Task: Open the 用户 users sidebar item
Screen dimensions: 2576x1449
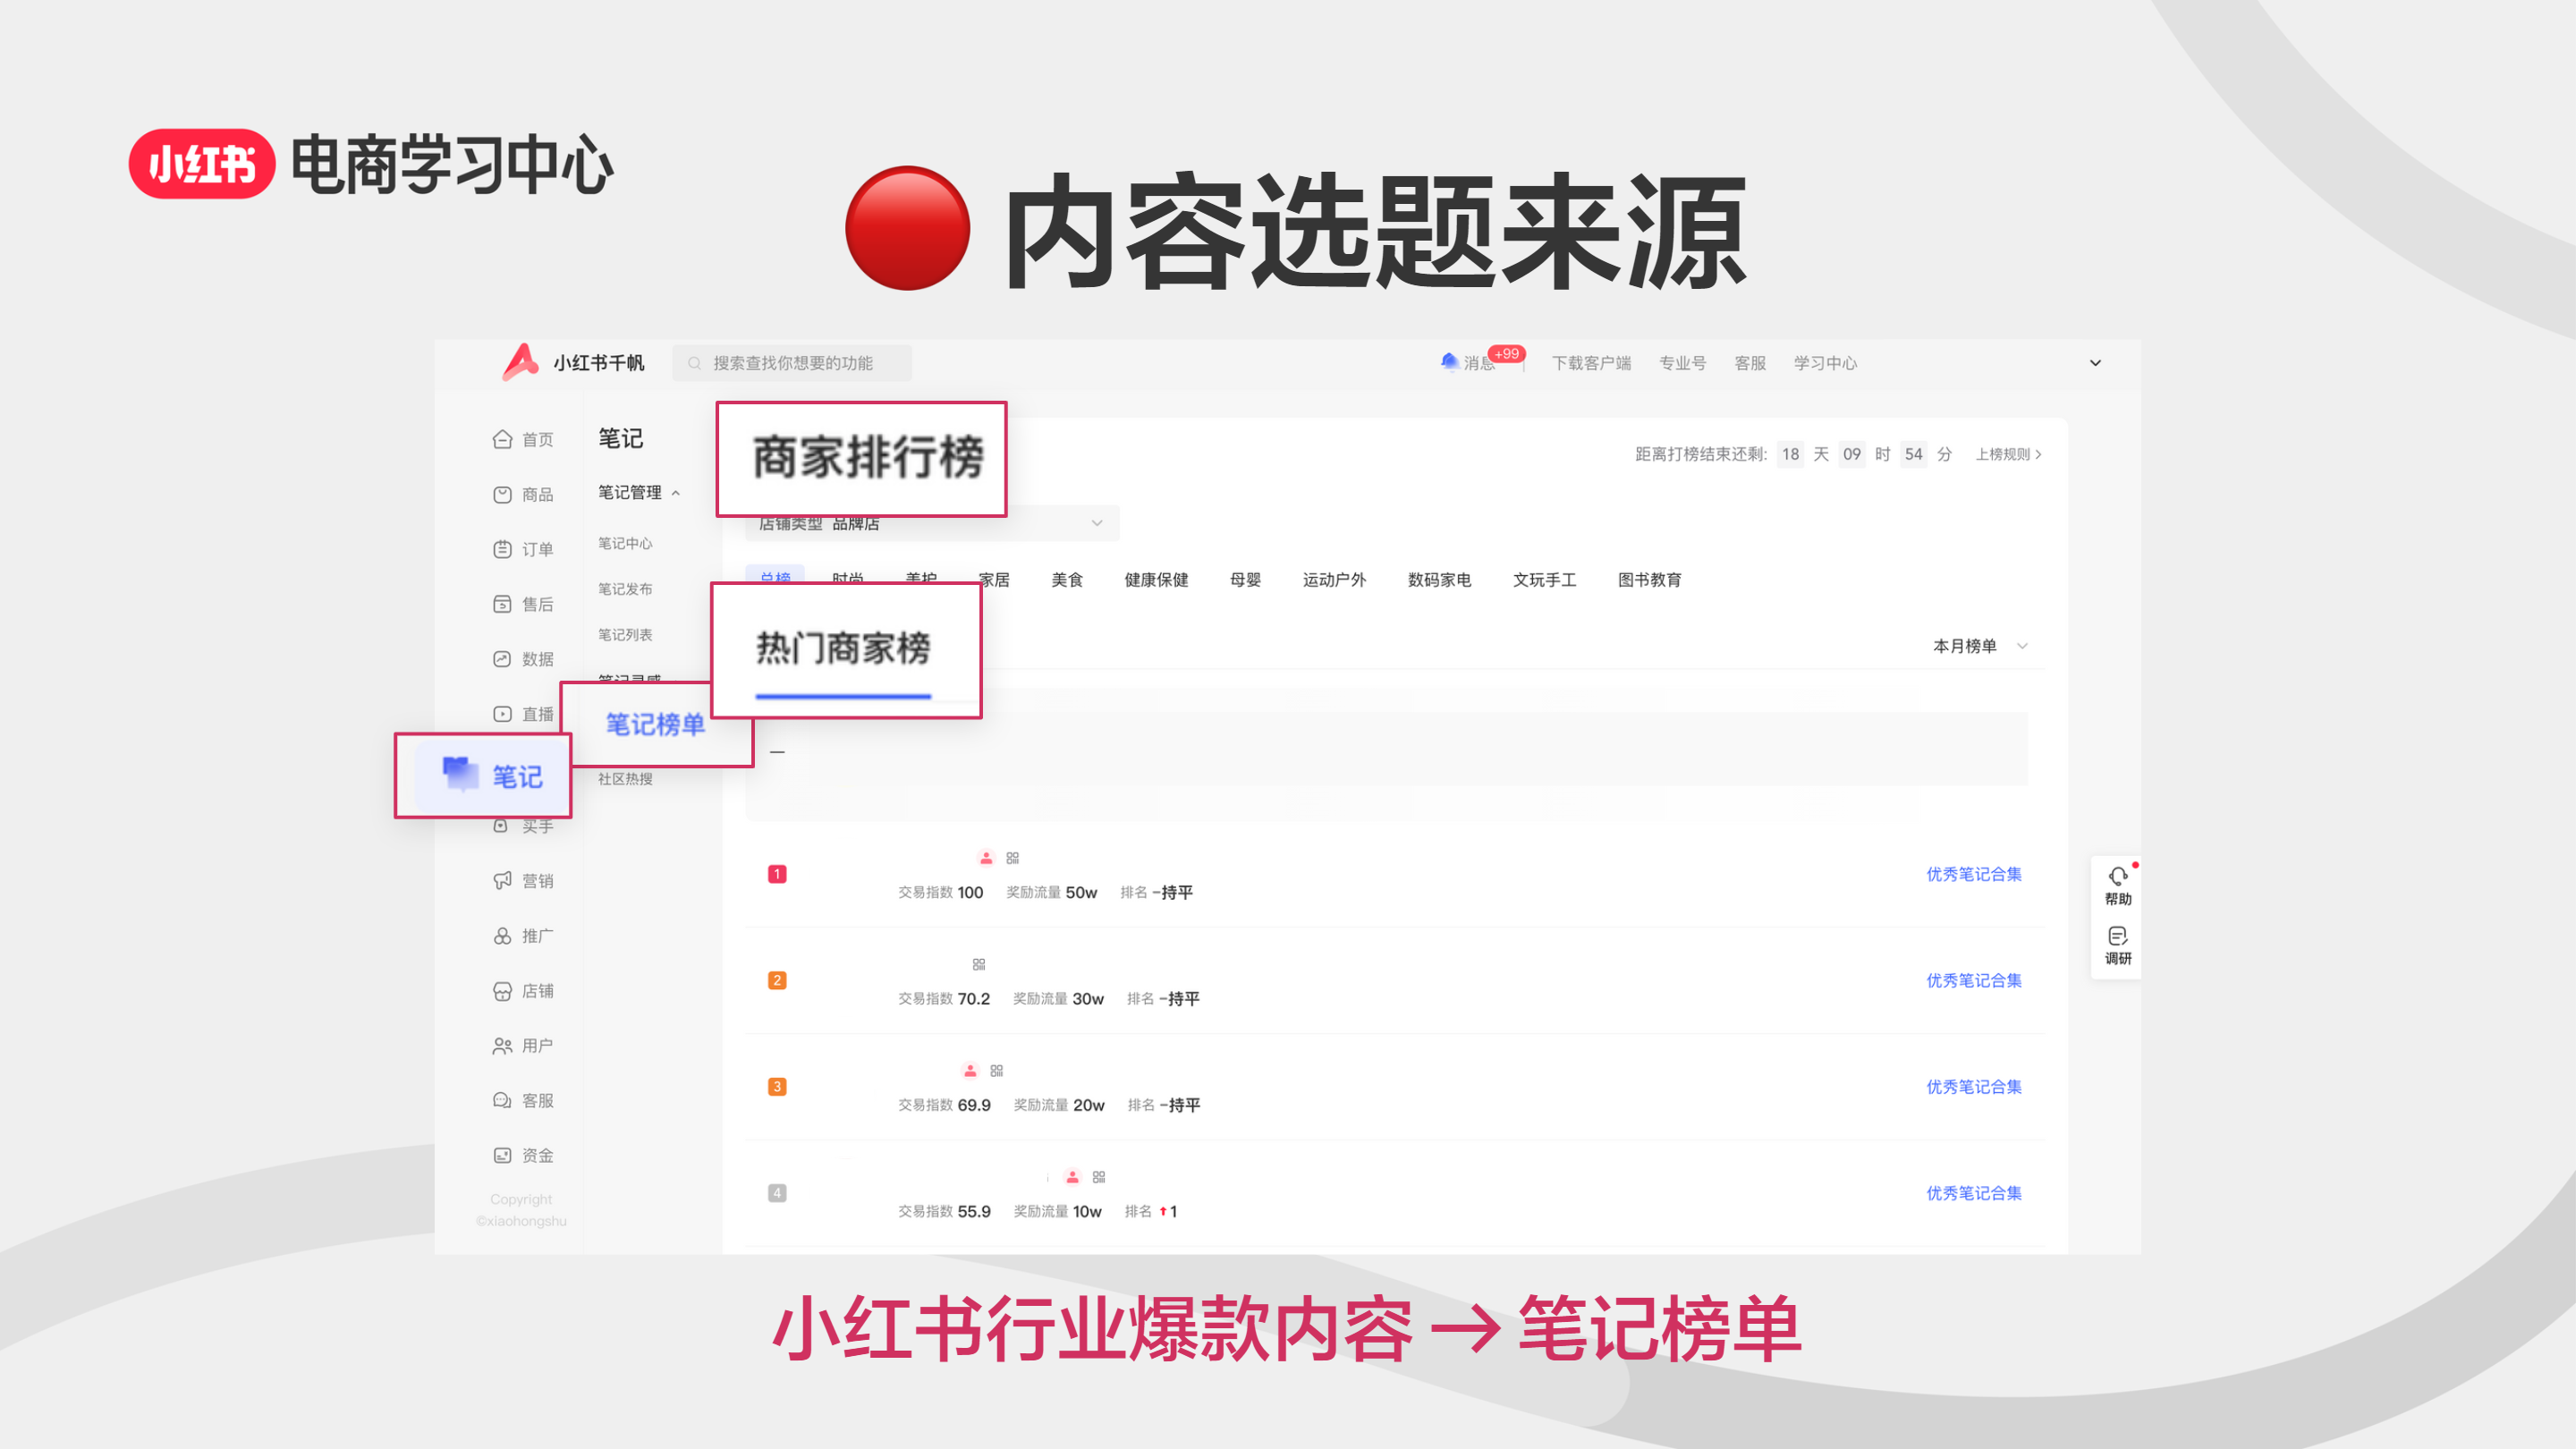Action: tap(522, 1046)
